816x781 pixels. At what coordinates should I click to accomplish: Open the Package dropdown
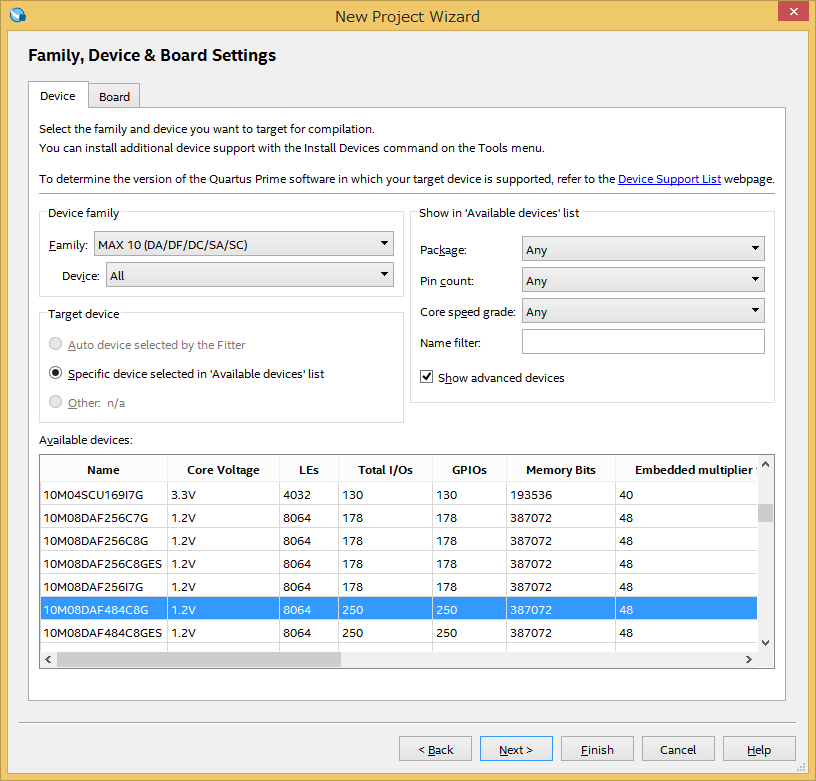pyautogui.click(x=643, y=250)
